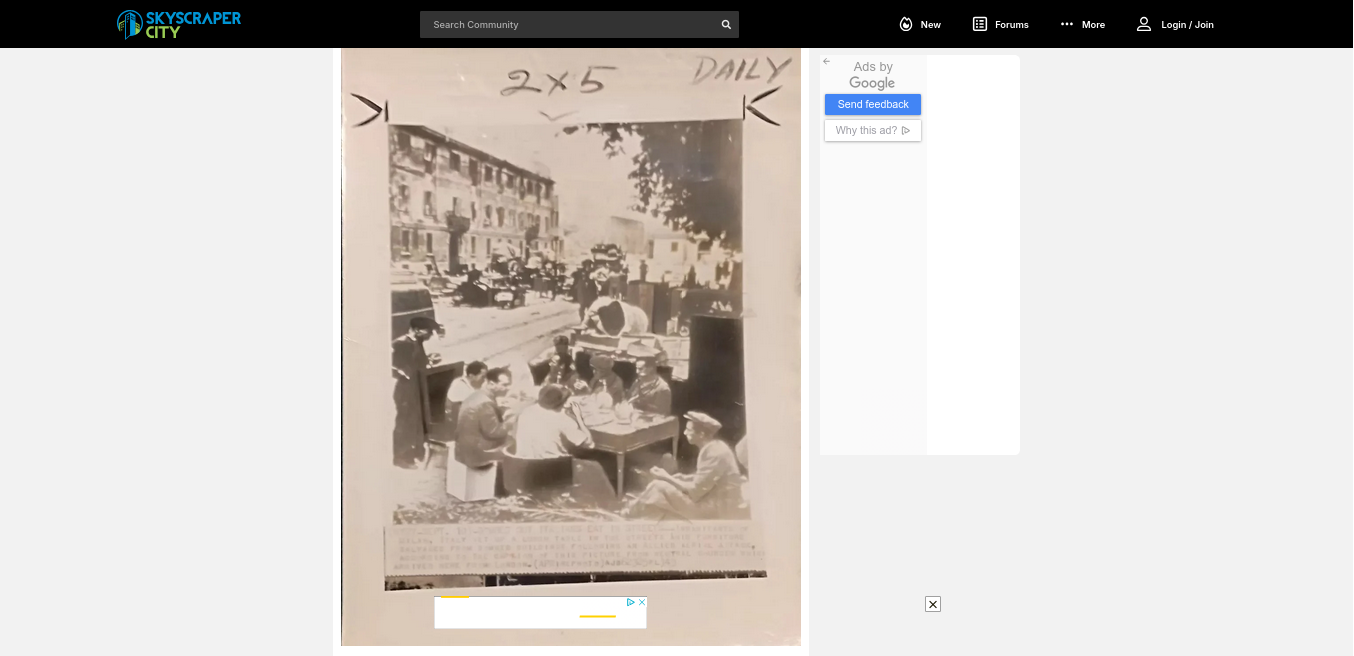Image resolution: width=1354 pixels, height=656 pixels.
Task: Open the New posts menu item
Action: coord(930,25)
